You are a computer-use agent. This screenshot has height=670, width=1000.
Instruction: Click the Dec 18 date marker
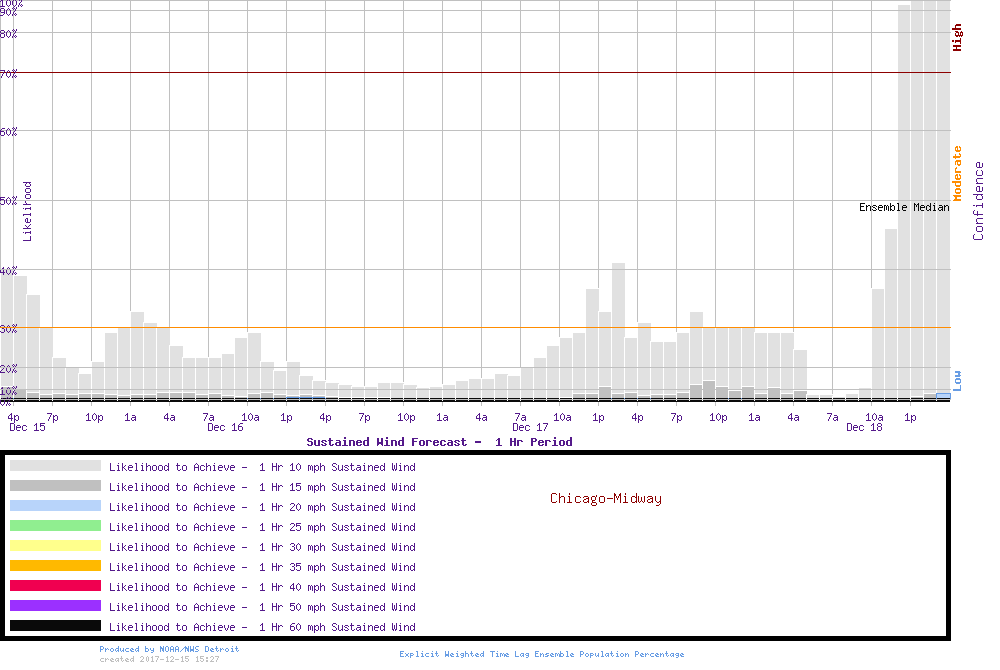point(864,428)
